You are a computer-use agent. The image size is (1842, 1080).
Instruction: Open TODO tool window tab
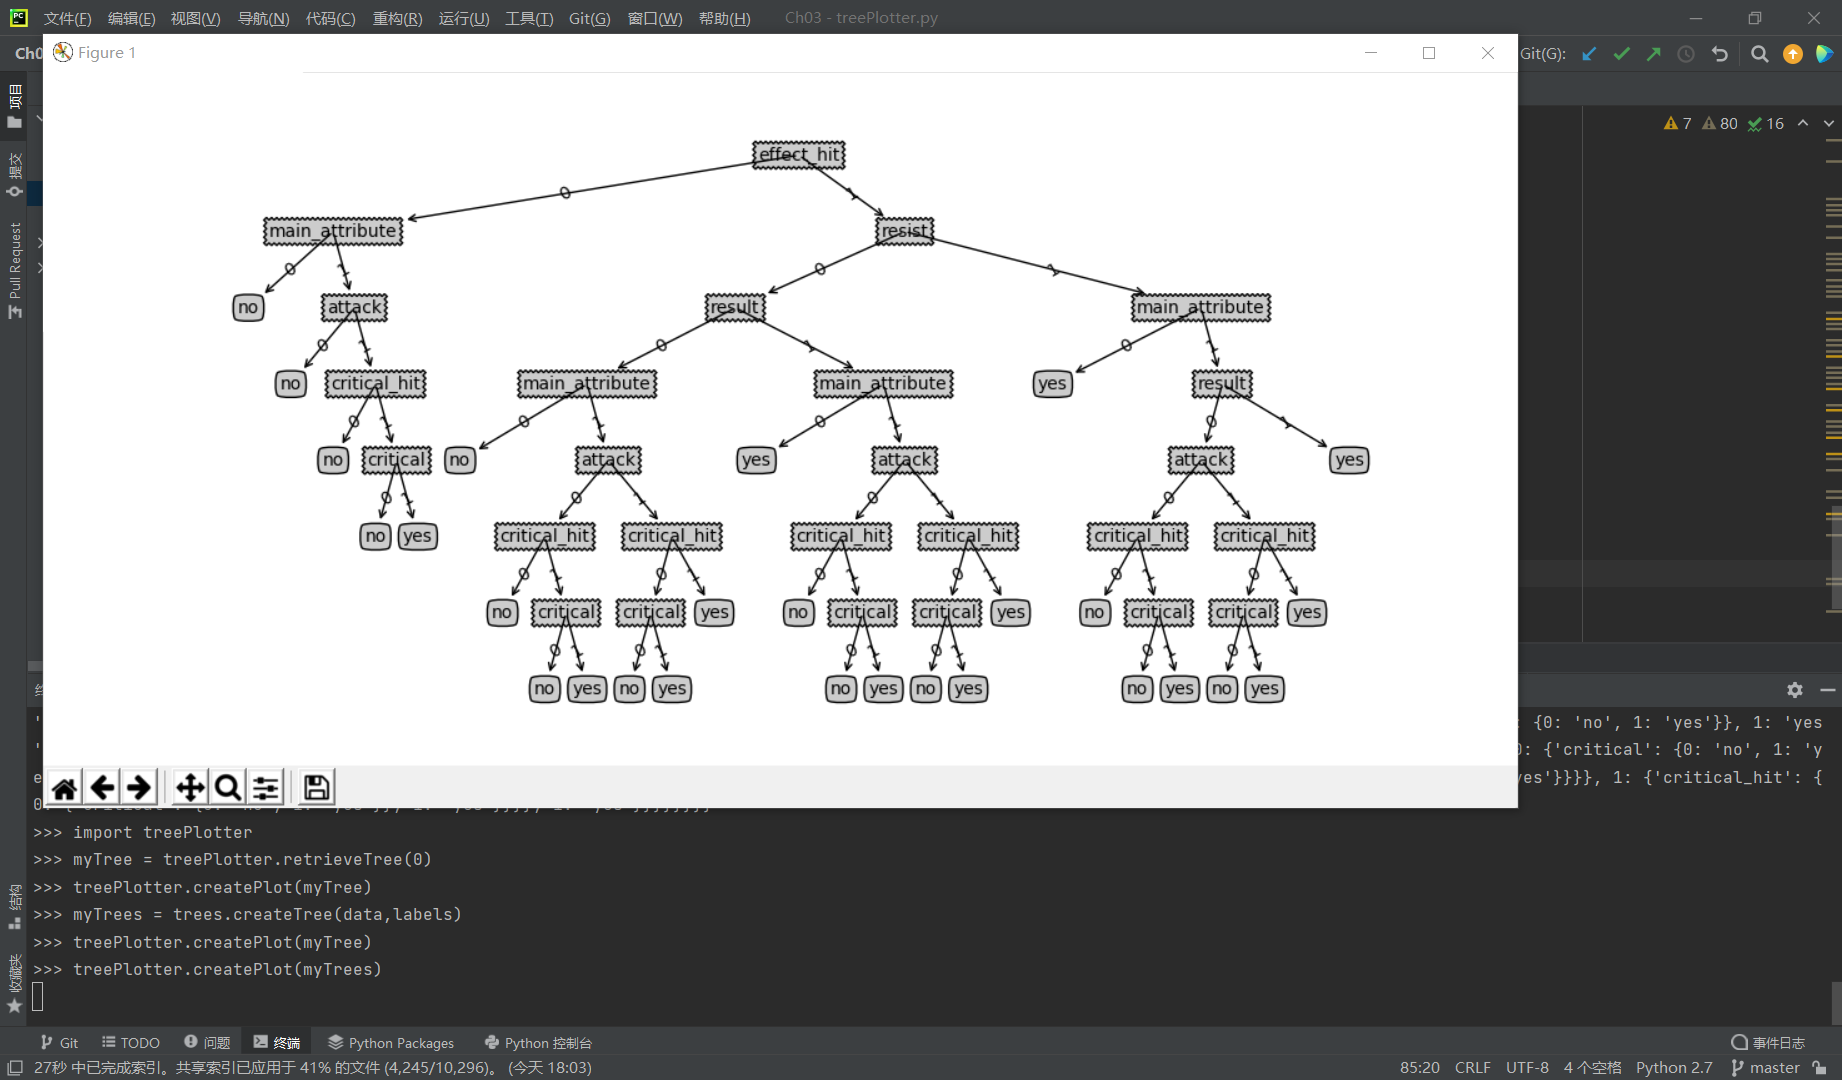[131, 1042]
